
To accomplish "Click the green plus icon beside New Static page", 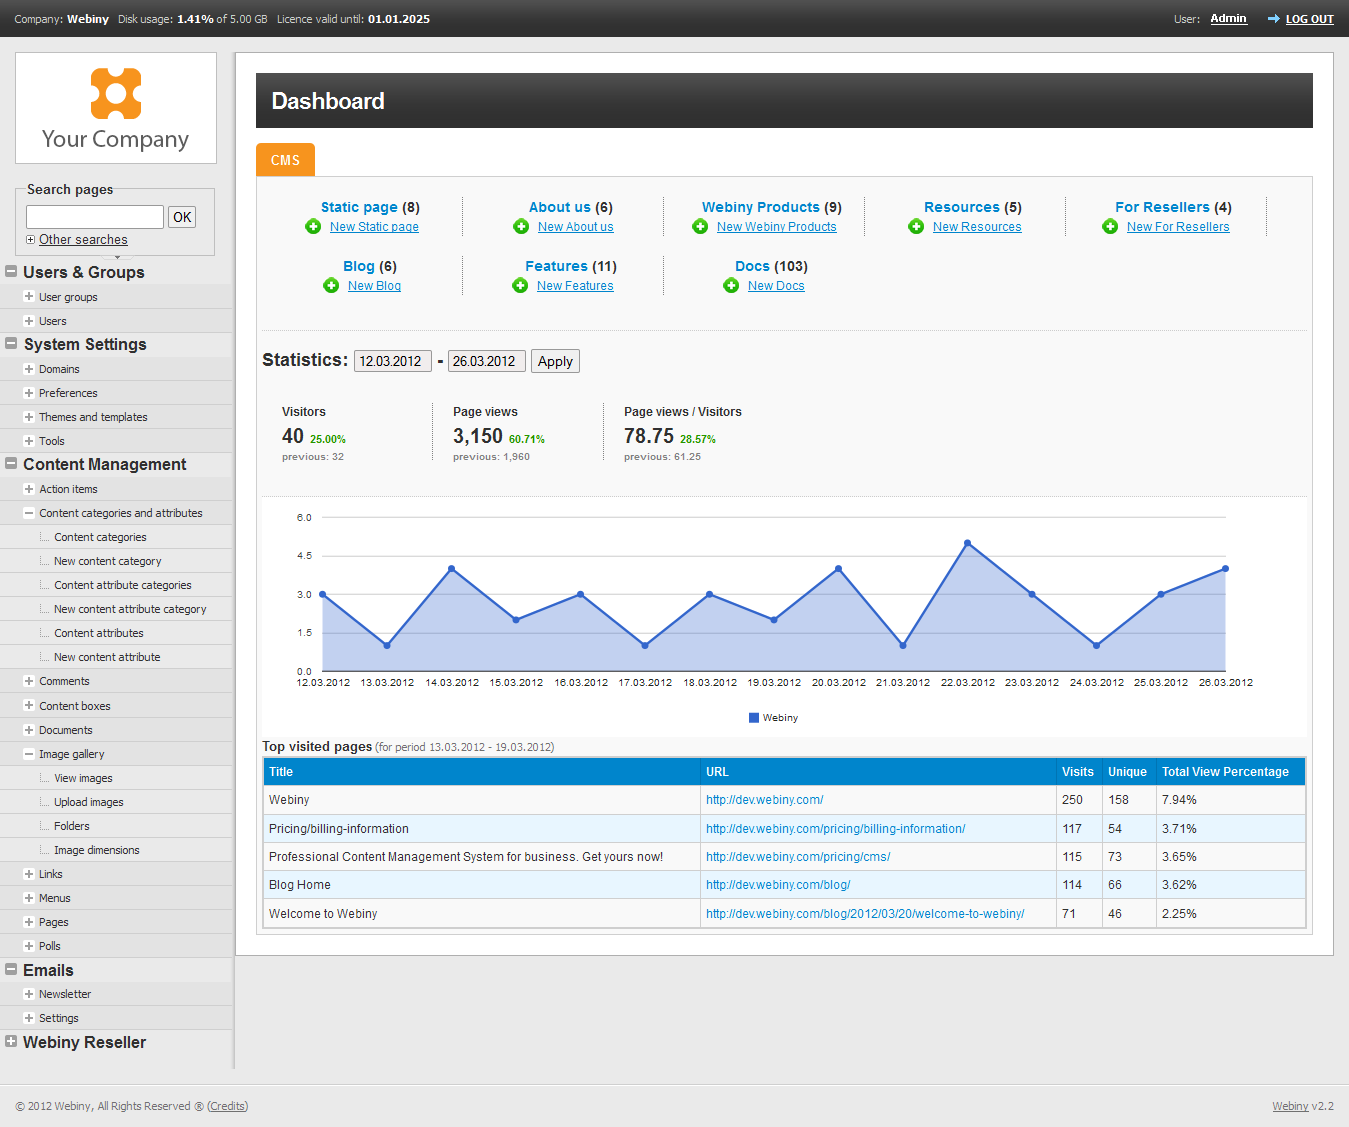I will (x=313, y=227).
